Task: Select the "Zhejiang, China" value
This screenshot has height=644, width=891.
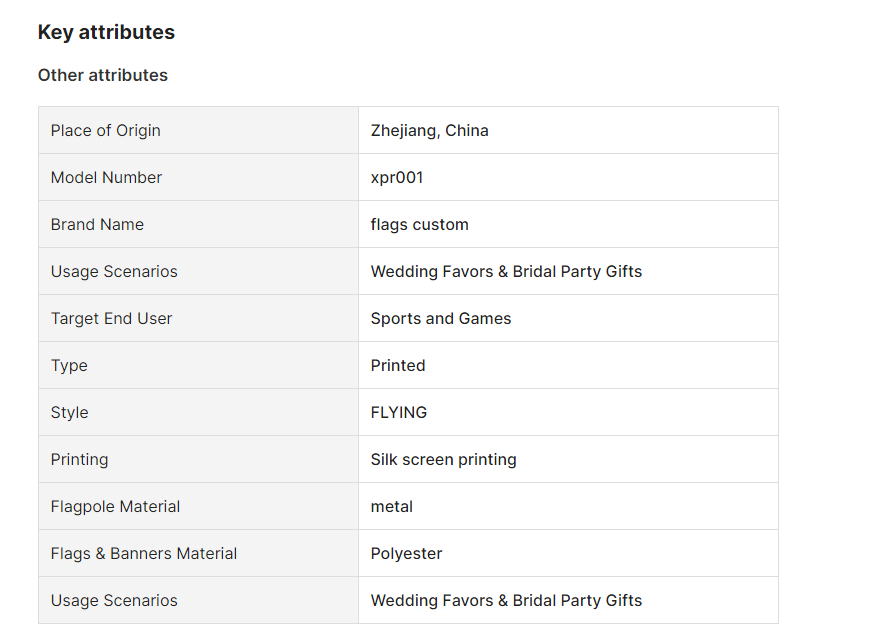Action: pos(430,130)
